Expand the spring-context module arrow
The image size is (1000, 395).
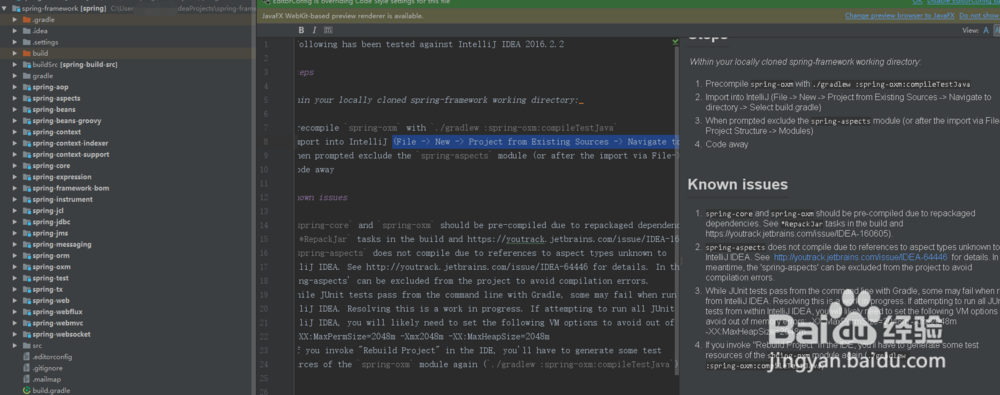[15, 131]
